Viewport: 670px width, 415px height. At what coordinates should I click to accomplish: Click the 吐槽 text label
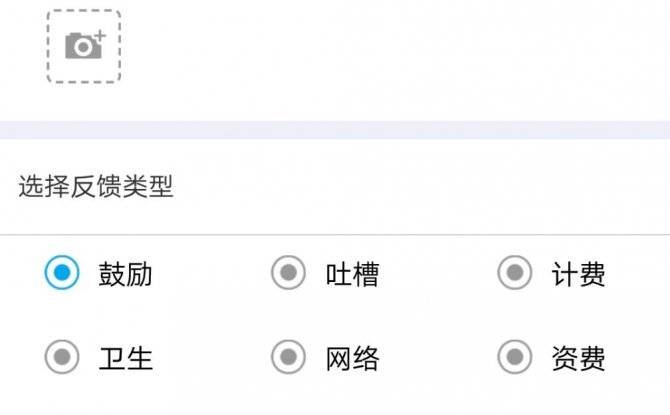tap(352, 274)
